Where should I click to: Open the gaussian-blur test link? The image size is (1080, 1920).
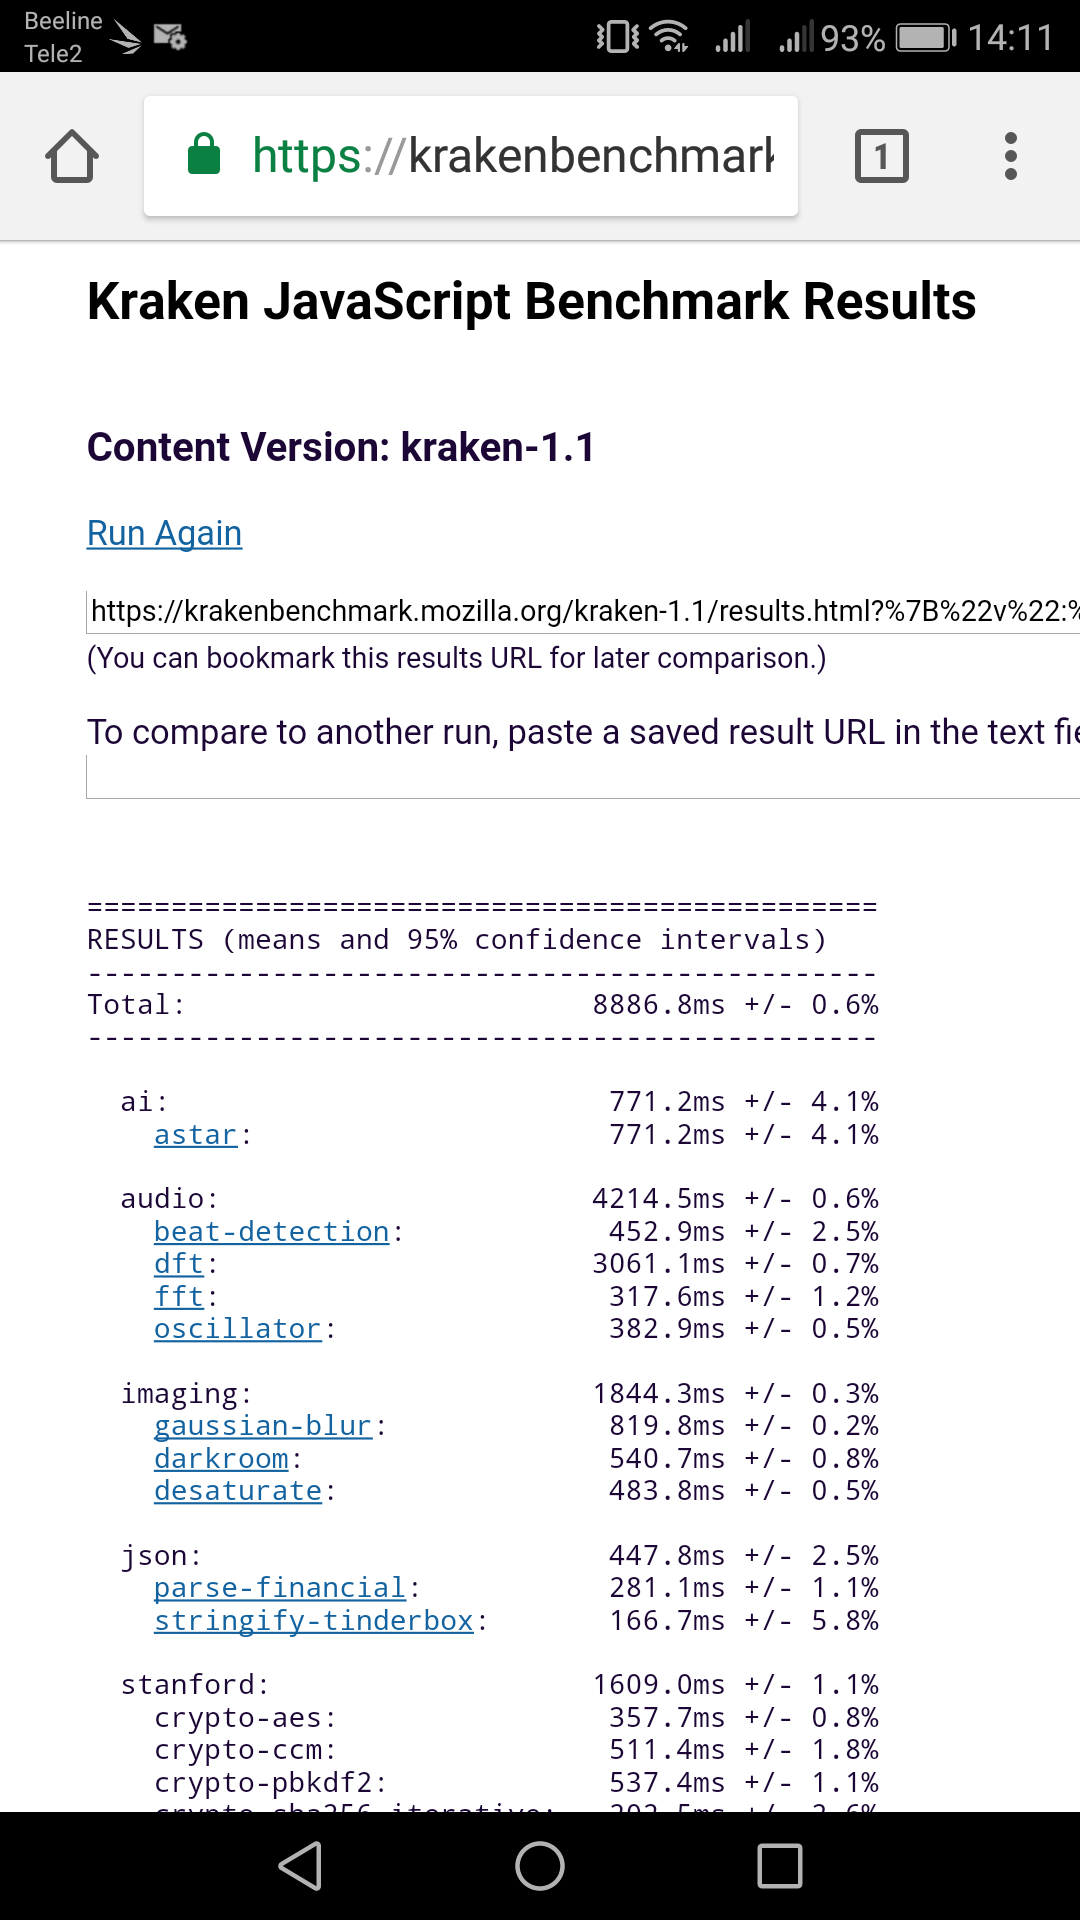[x=262, y=1426]
